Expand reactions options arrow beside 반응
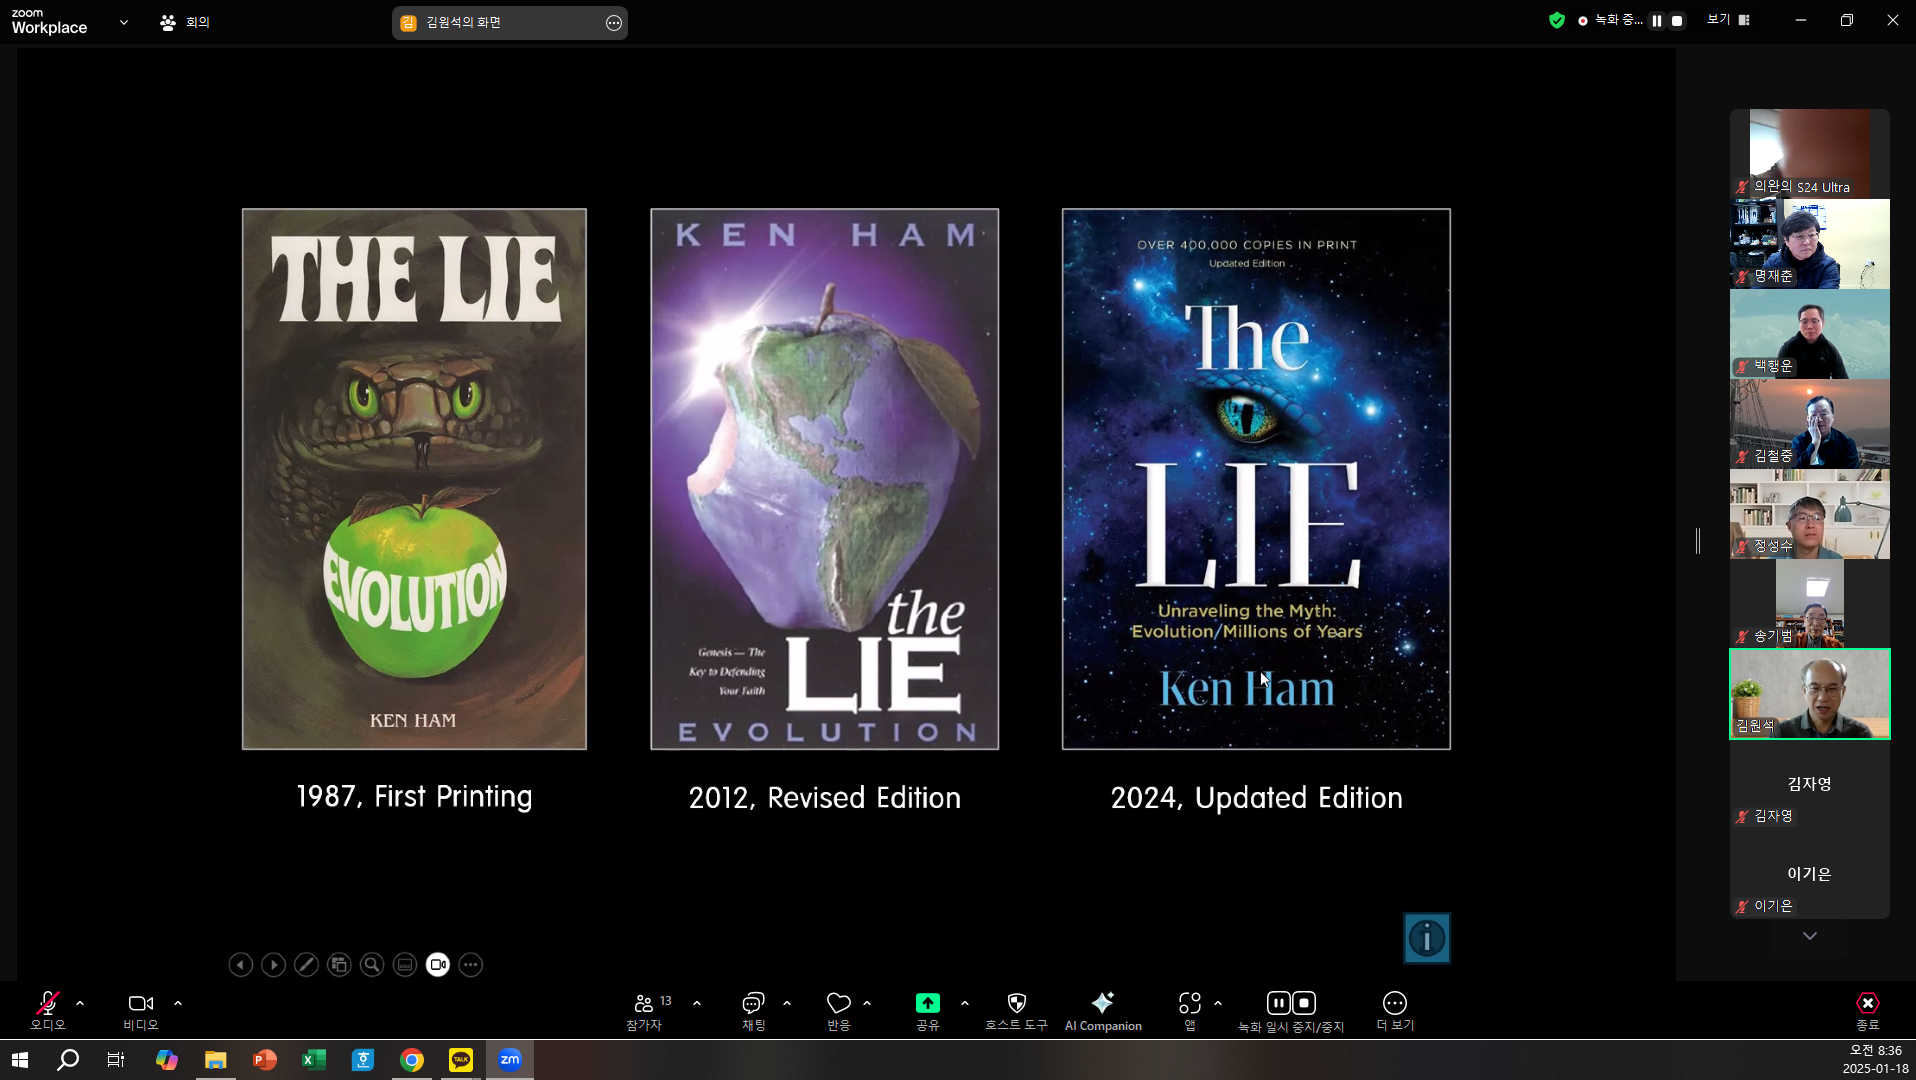This screenshot has width=1916, height=1080. (x=867, y=1003)
